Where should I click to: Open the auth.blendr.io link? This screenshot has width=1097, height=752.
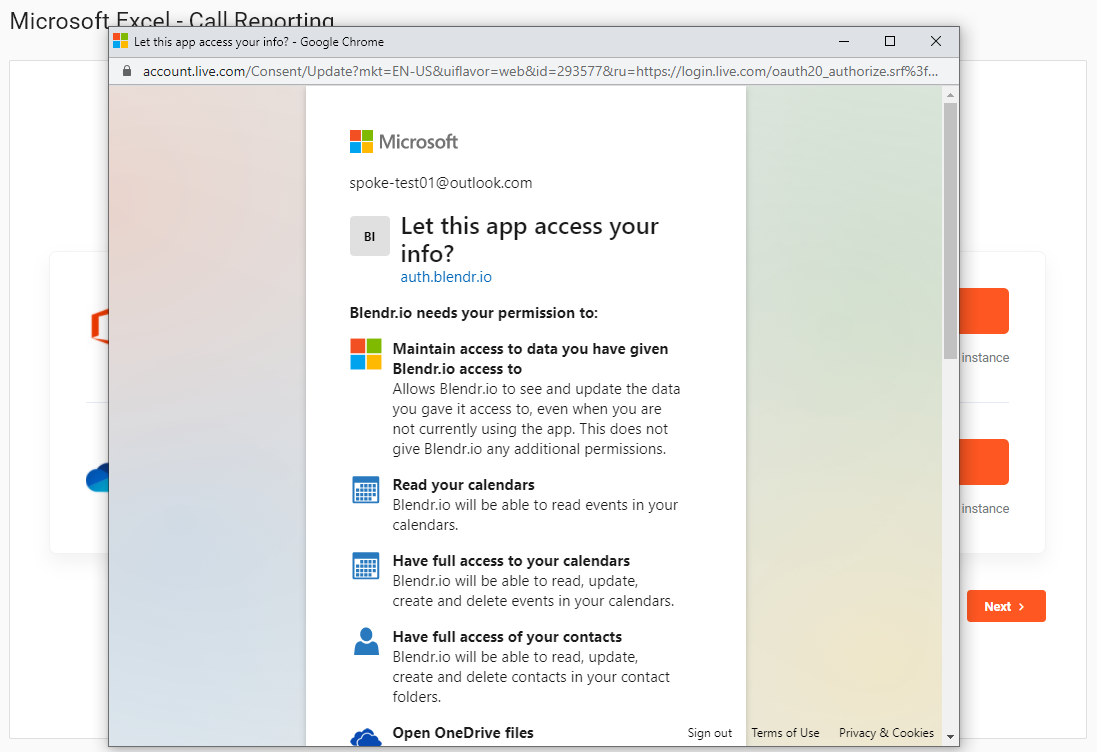point(446,276)
